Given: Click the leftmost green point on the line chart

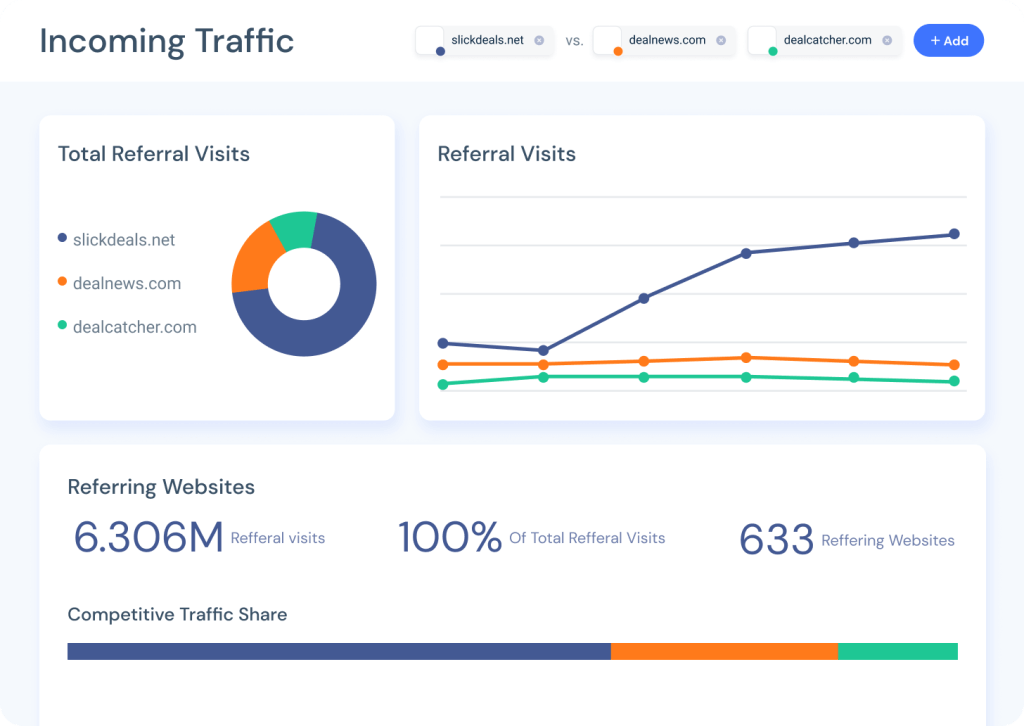Looking at the screenshot, I should pyautogui.click(x=443, y=385).
